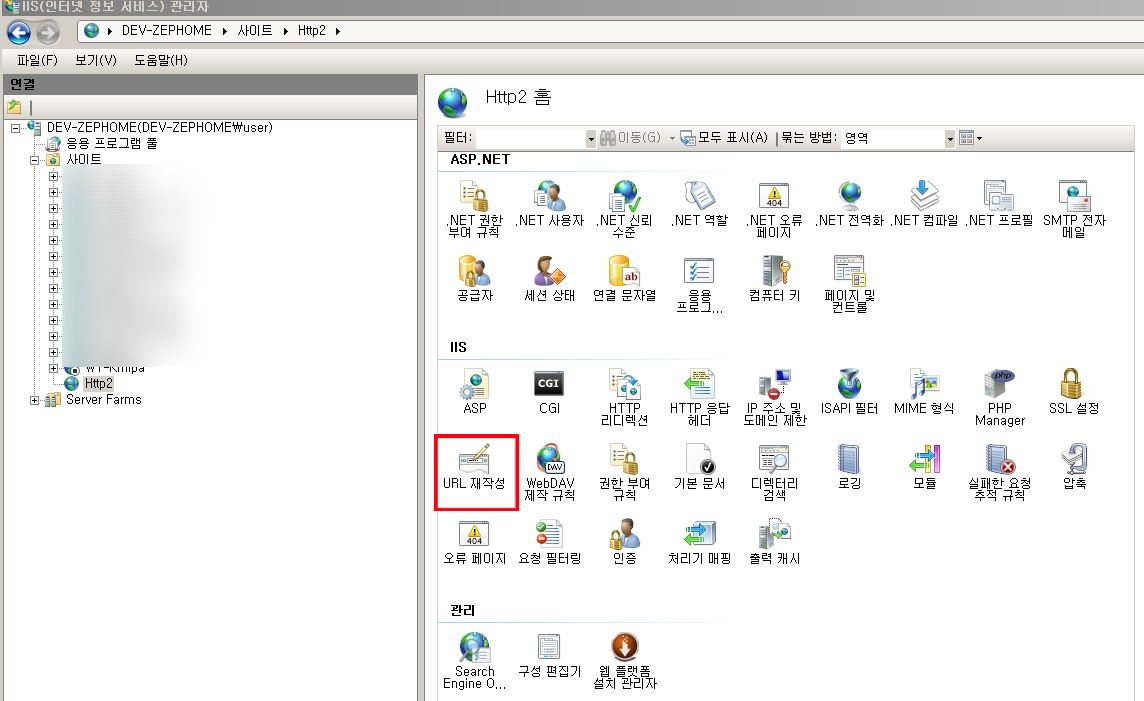The image size is (1144, 701).
Task: Open the 묶는 방법 dropdown
Action: coord(950,138)
